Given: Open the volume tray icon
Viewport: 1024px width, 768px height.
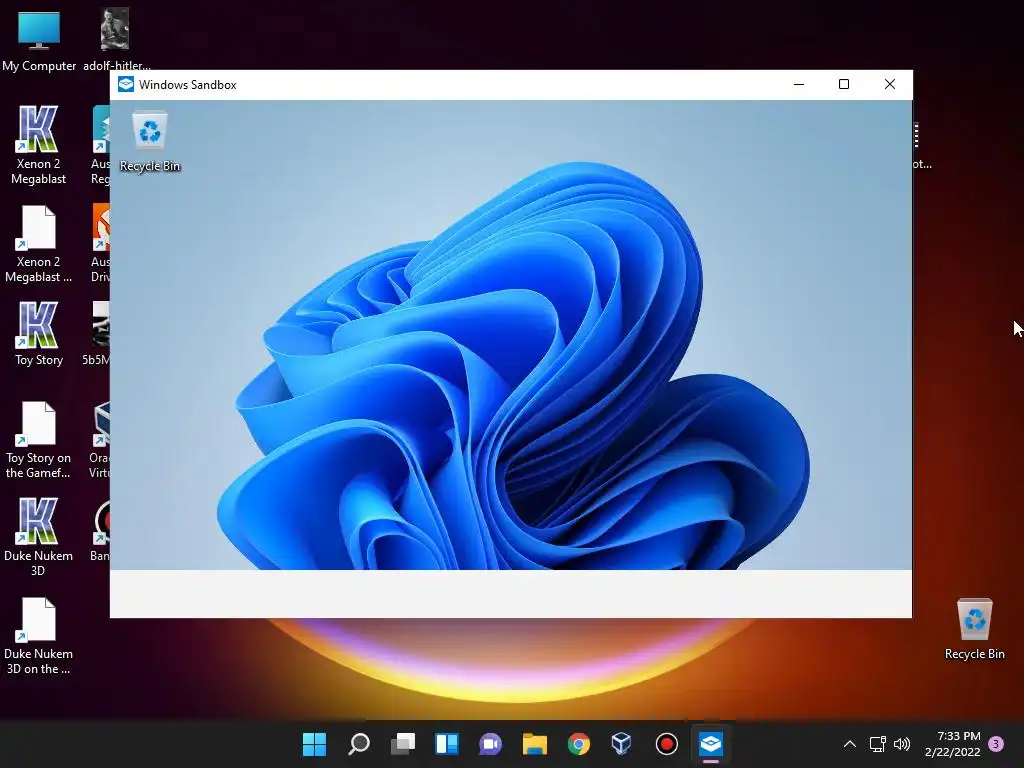Looking at the screenshot, I should [902, 744].
